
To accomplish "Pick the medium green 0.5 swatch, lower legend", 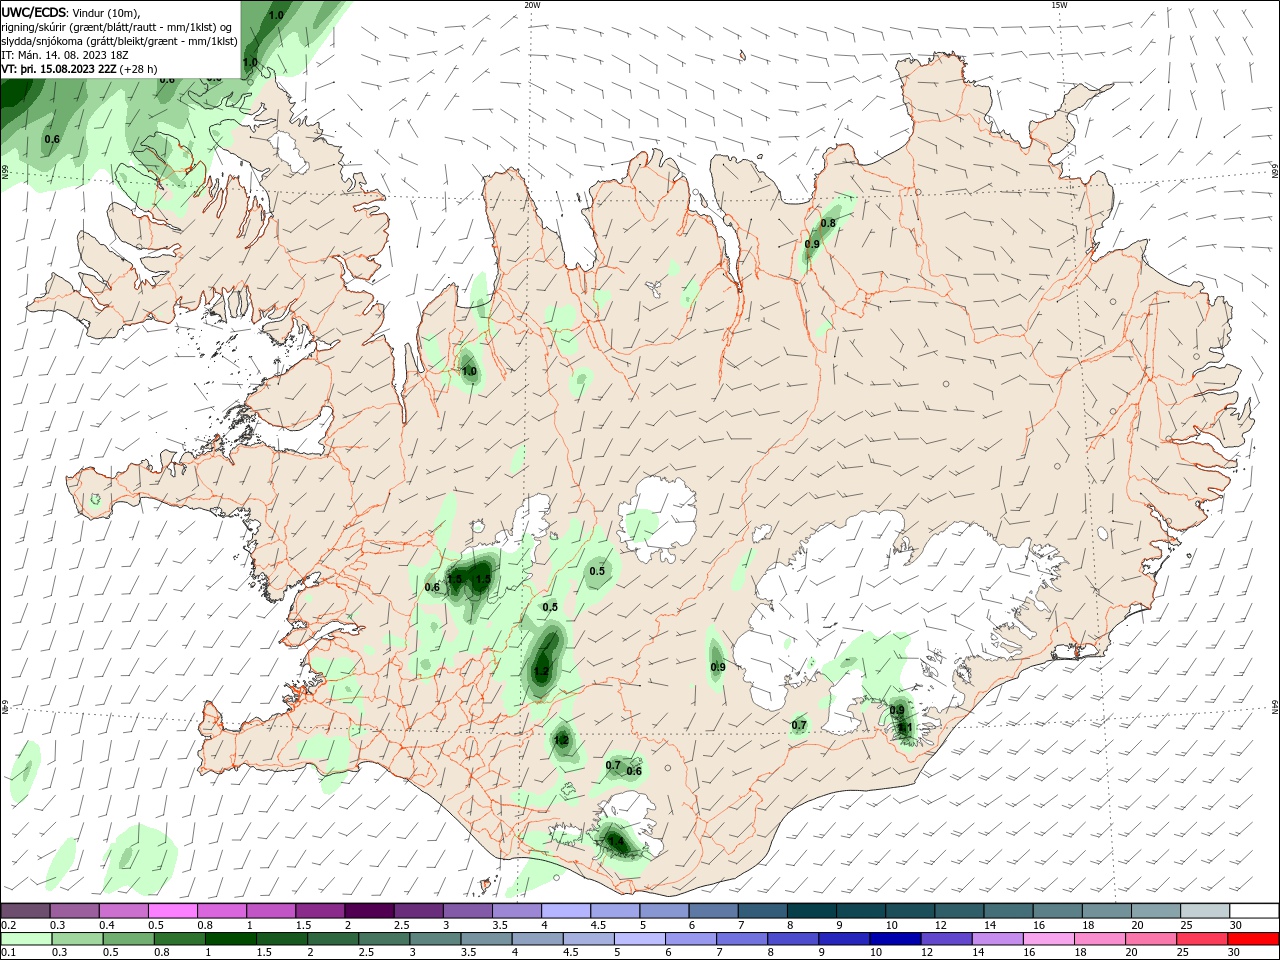I will [x=128, y=939].
